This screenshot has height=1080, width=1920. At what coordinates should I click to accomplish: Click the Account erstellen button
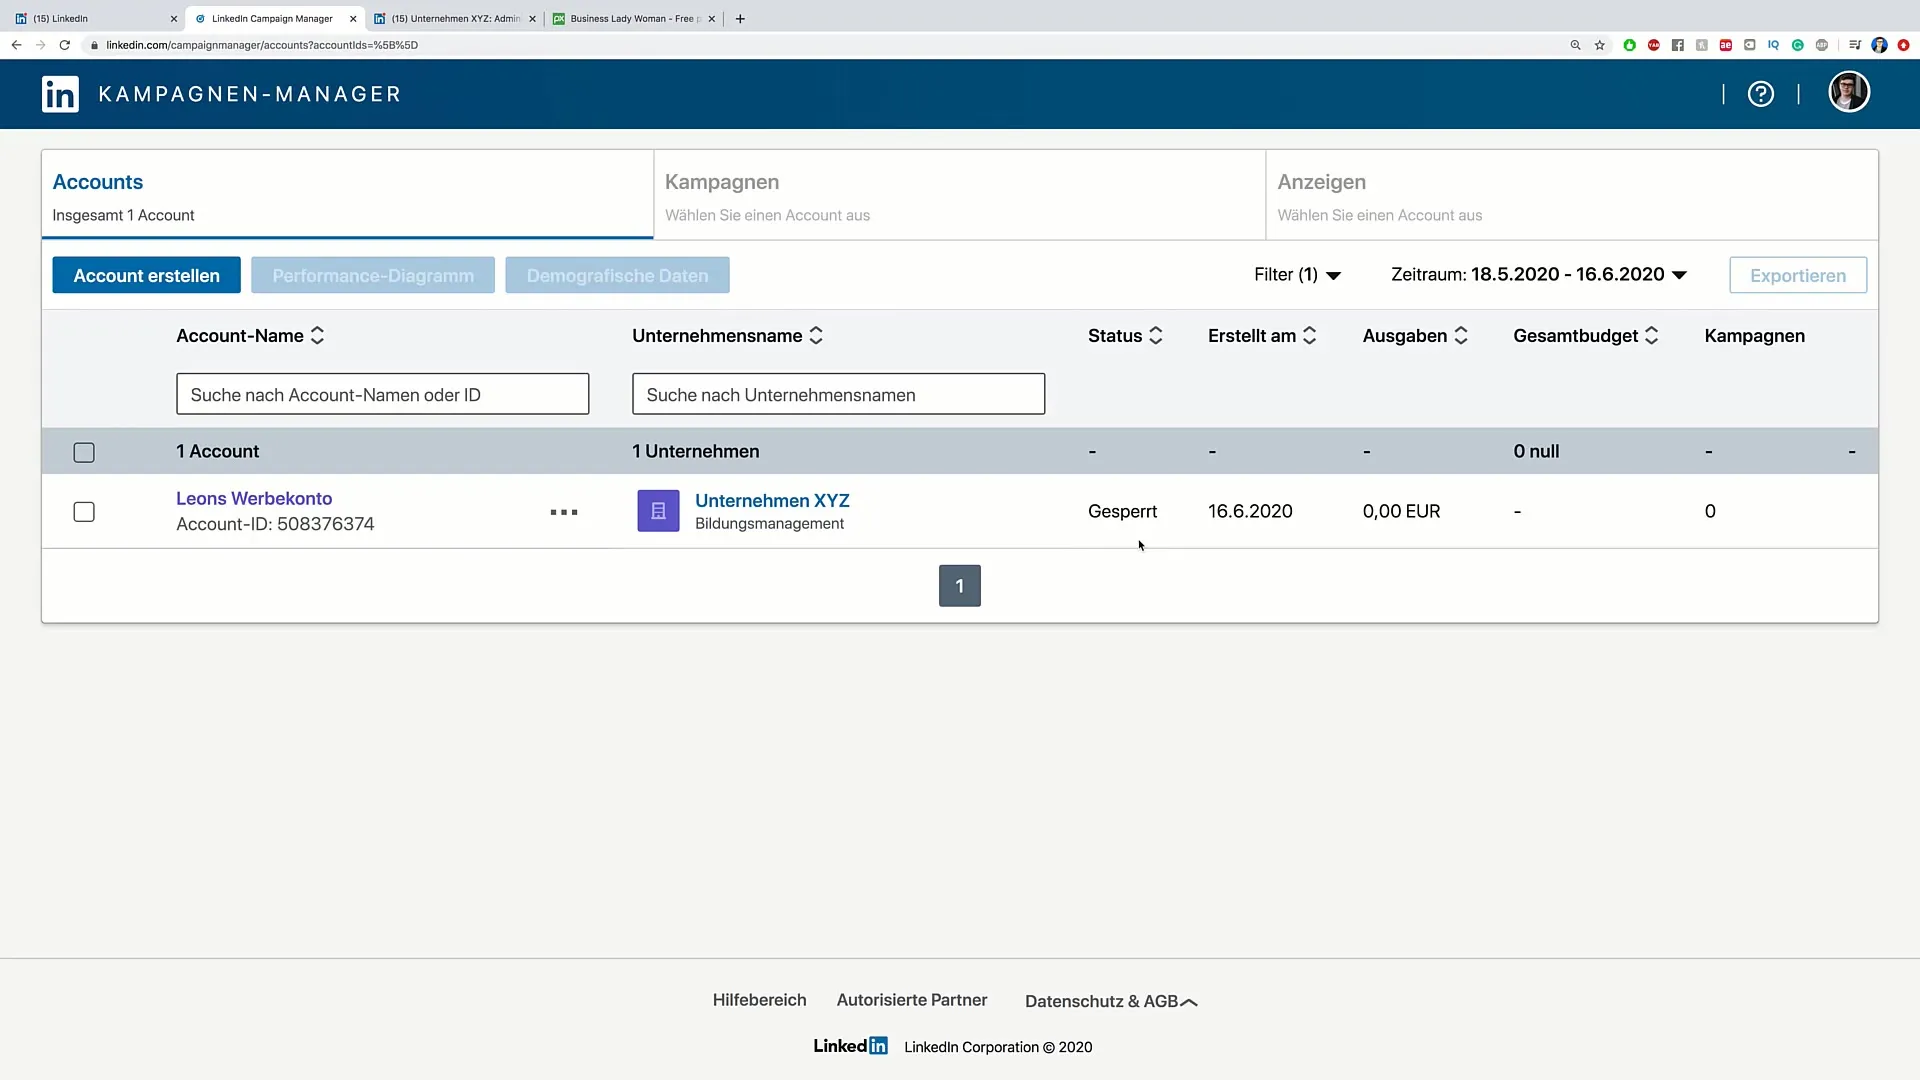(146, 275)
